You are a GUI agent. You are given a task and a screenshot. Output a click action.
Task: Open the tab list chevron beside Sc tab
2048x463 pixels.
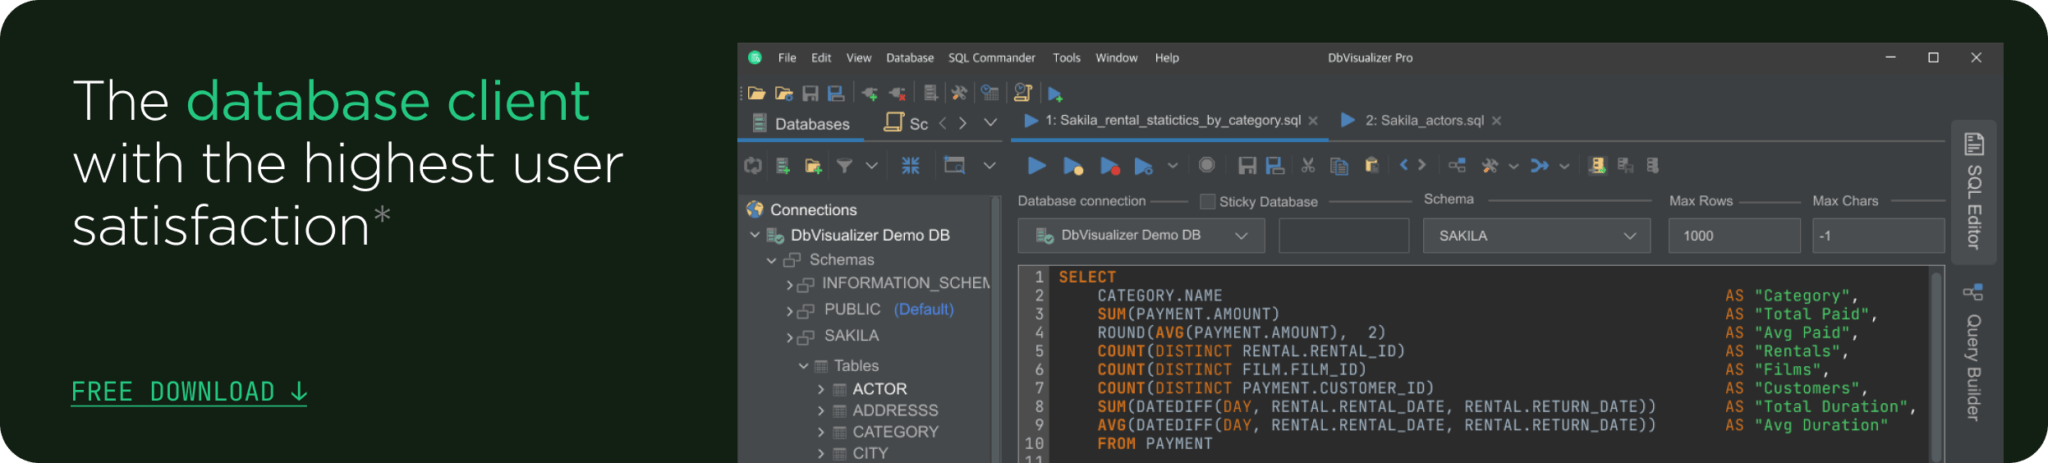click(x=990, y=123)
